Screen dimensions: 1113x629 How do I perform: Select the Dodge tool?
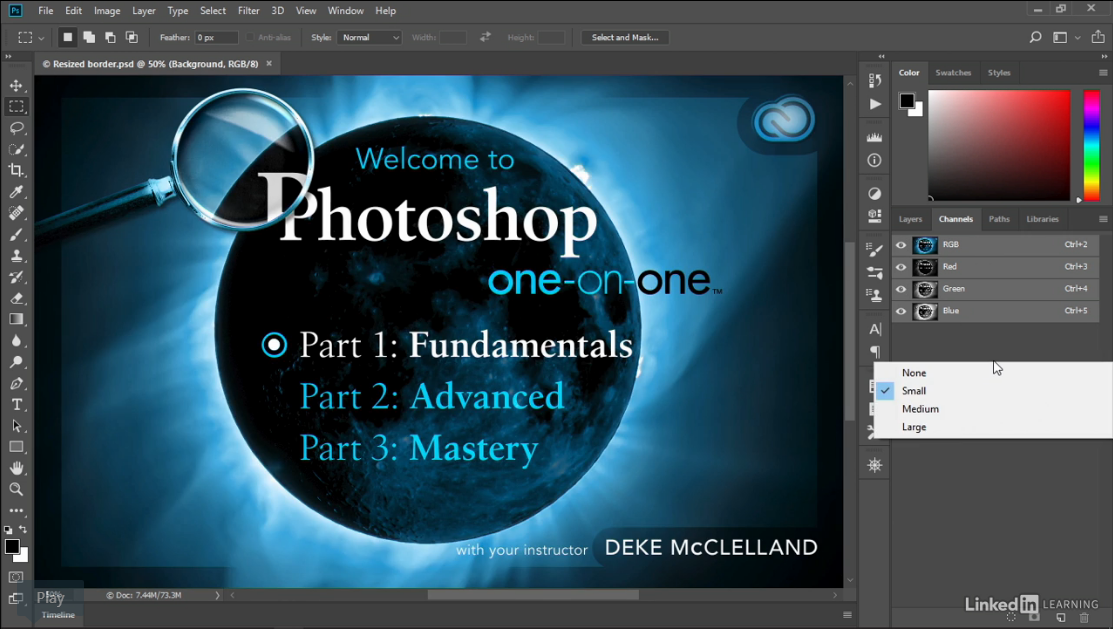(16, 362)
